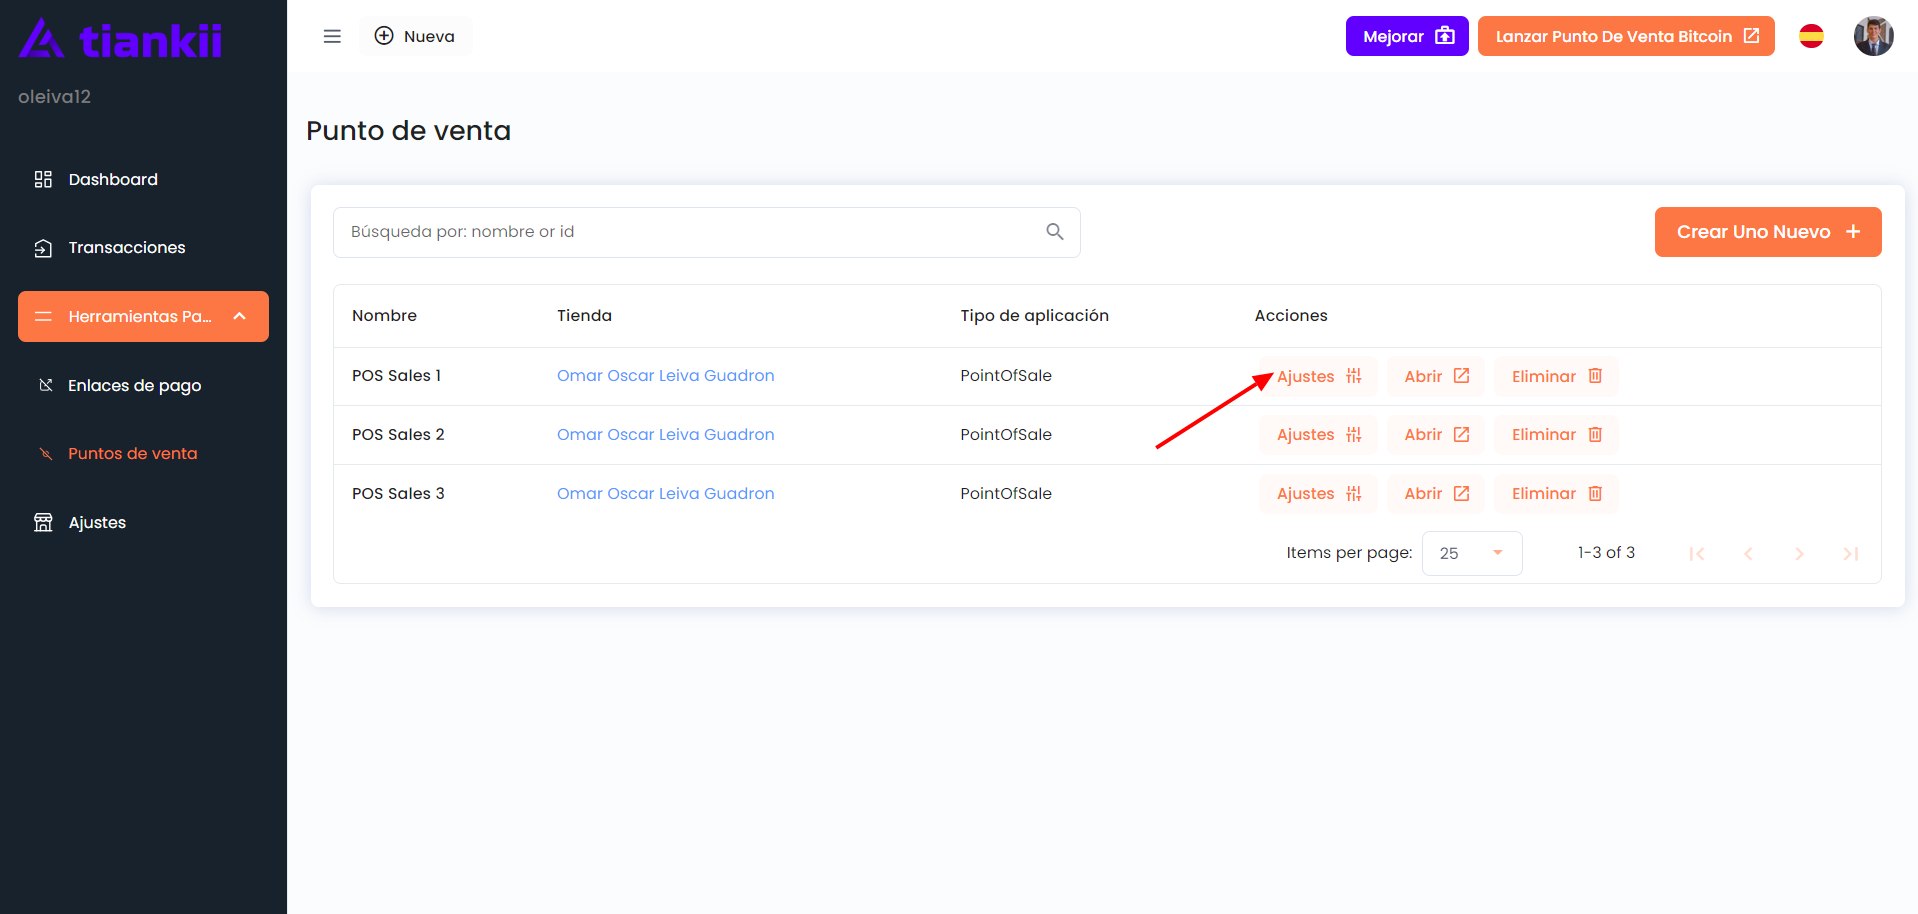This screenshot has height=914, width=1918.
Task: Go to previous page of results
Action: tap(1748, 553)
